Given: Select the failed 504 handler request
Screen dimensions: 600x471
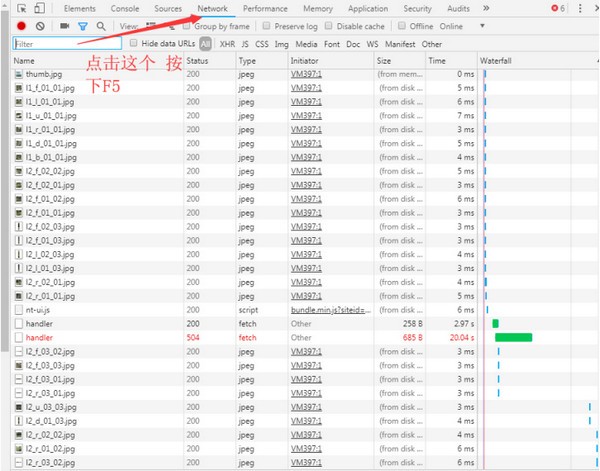Looking at the screenshot, I should [40, 338].
